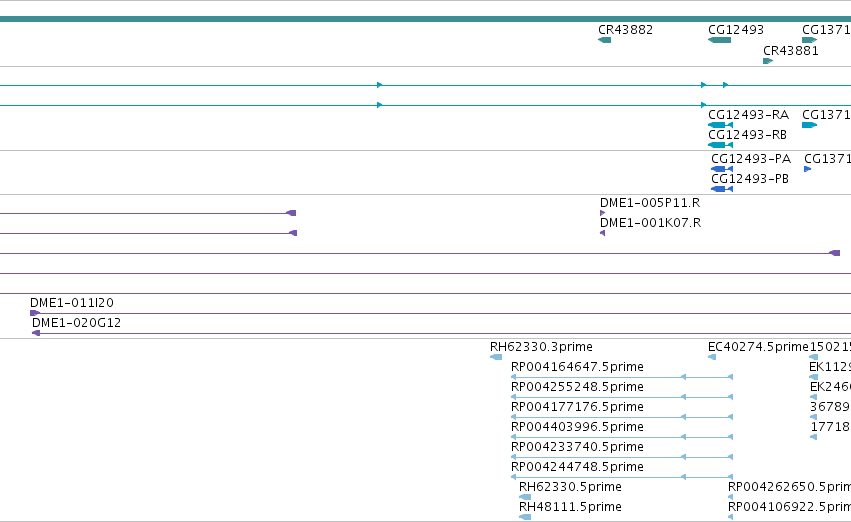Click the DME1-005P11.R label
This screenshot has width=851, height=522.
(650, 203)
